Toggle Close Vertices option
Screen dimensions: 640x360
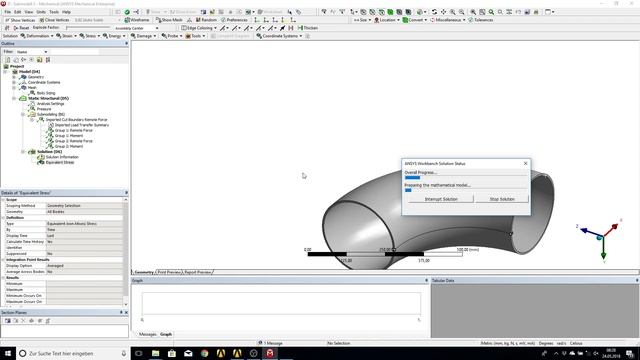pos(54,20)
